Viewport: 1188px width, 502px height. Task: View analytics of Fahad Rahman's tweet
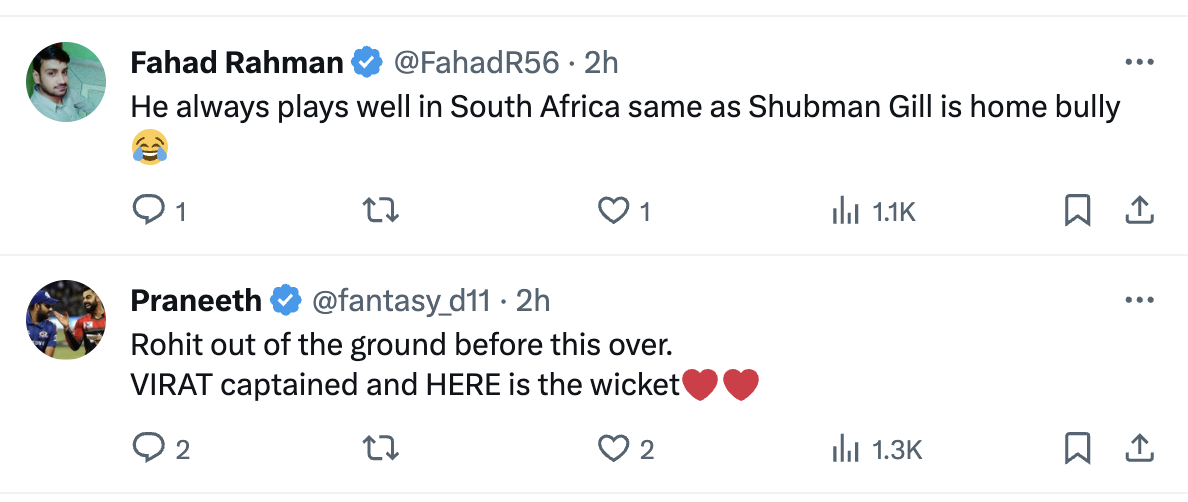point(843,211)
